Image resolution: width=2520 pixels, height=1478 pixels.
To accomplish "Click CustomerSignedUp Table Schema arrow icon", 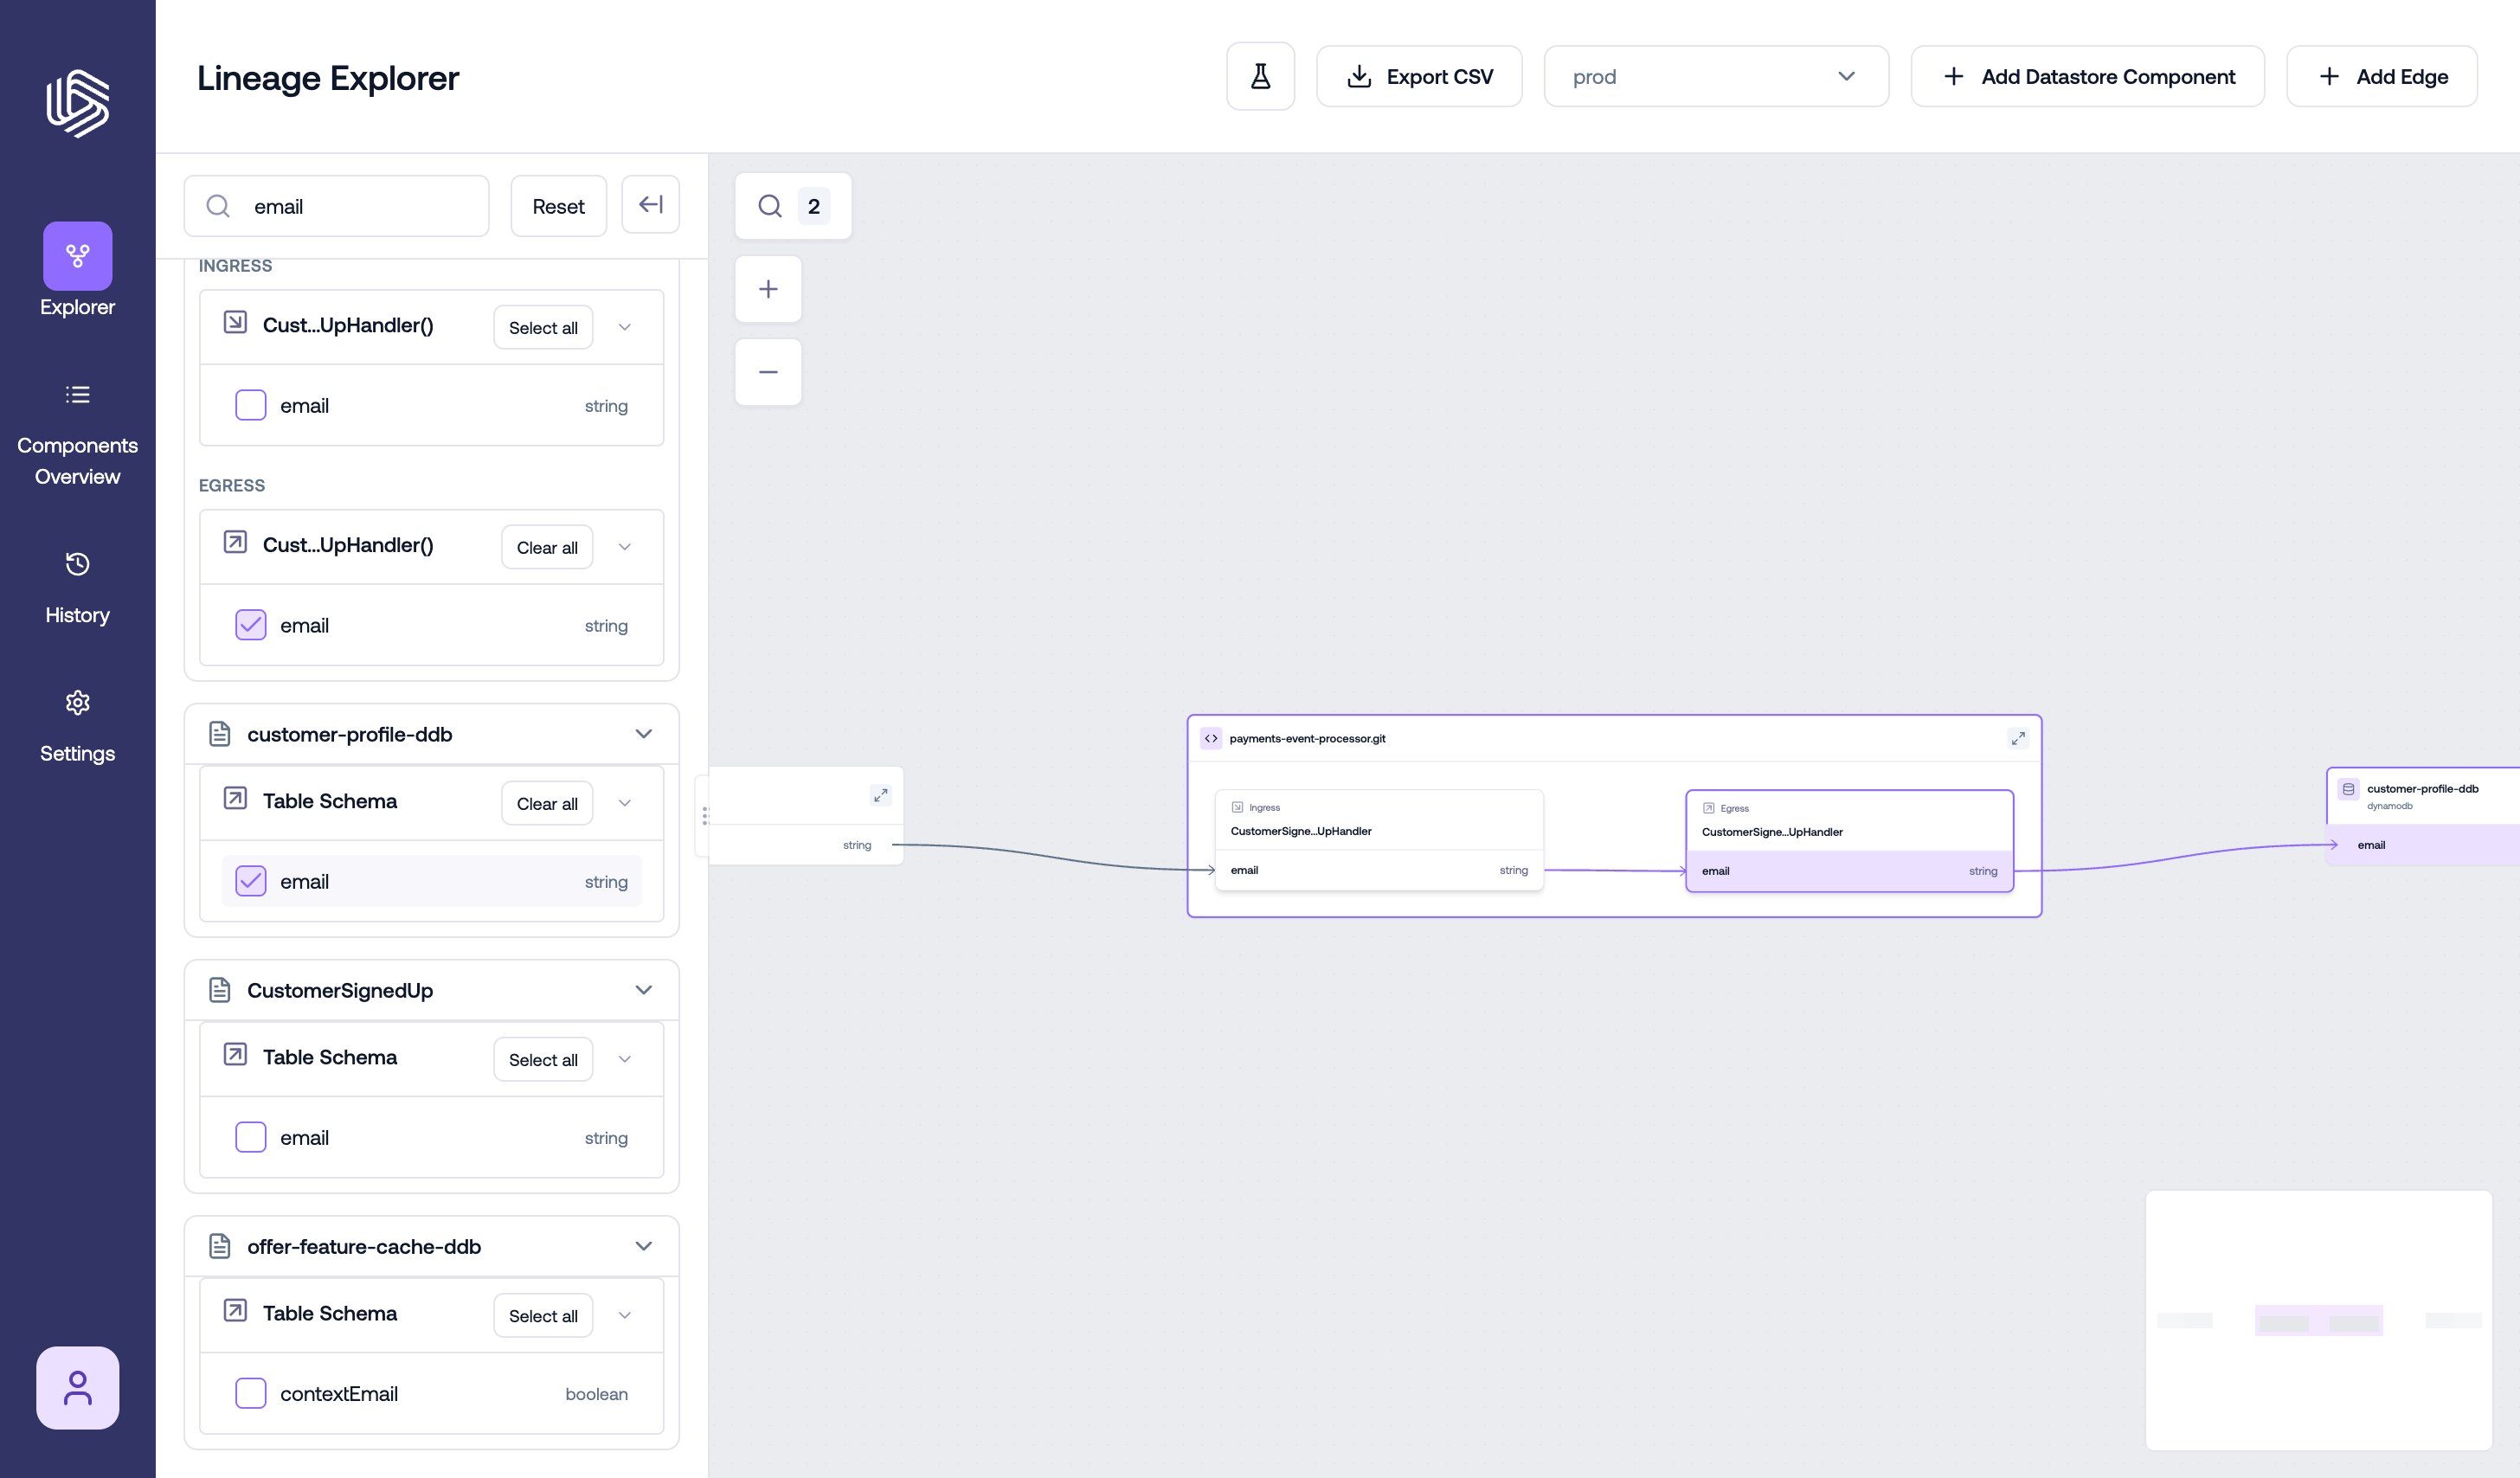I will click(x=235, y=1054).
